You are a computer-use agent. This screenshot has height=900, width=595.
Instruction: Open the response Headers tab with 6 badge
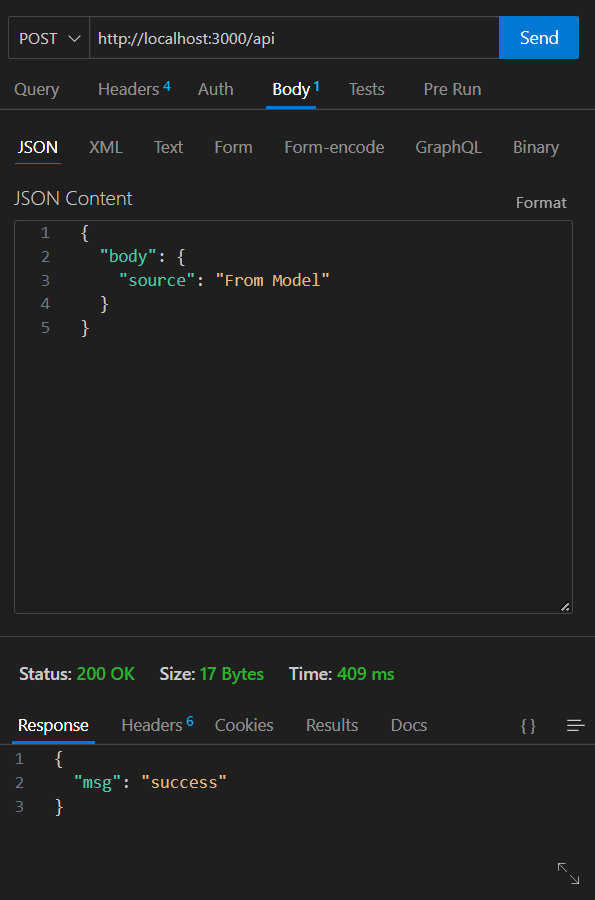click(157, 724)
